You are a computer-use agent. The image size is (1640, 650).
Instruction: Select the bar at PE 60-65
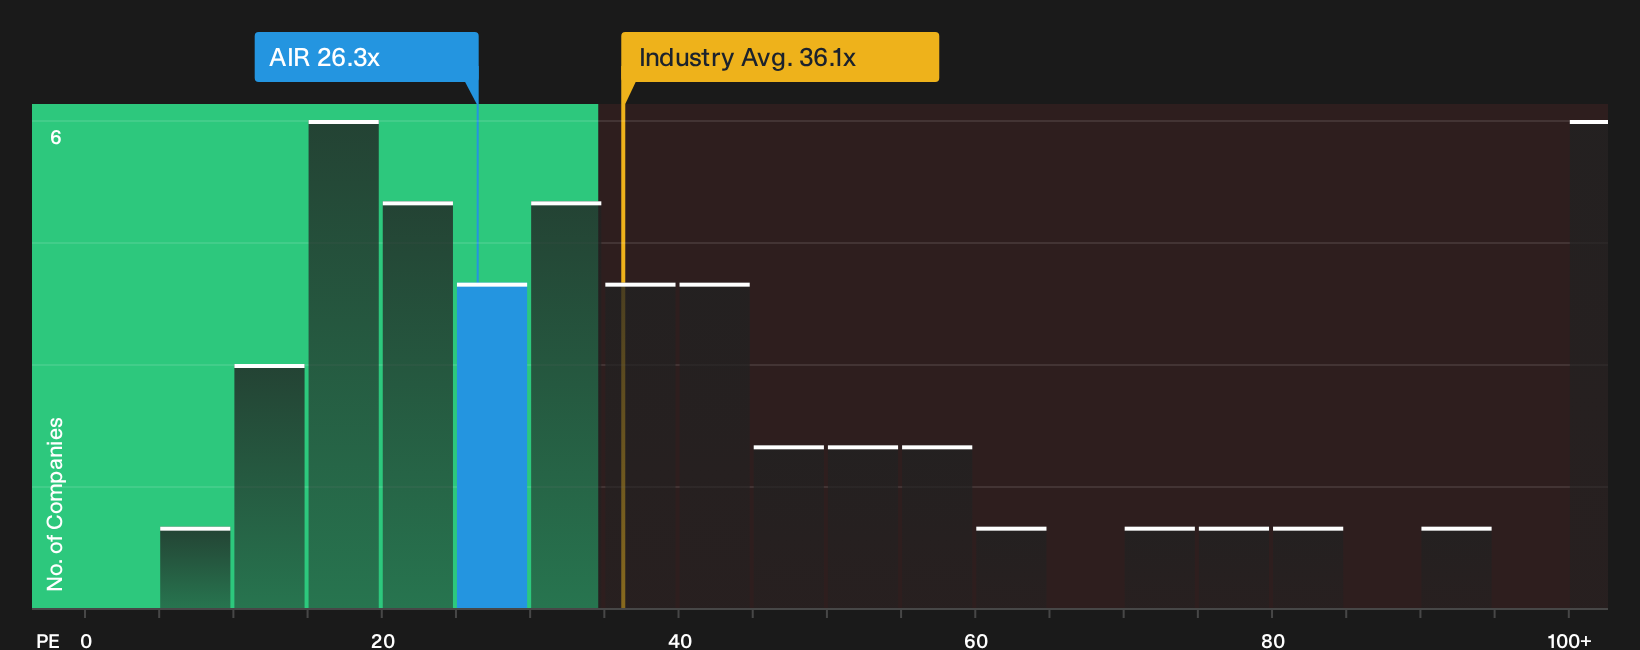[x=1011, y=568]
